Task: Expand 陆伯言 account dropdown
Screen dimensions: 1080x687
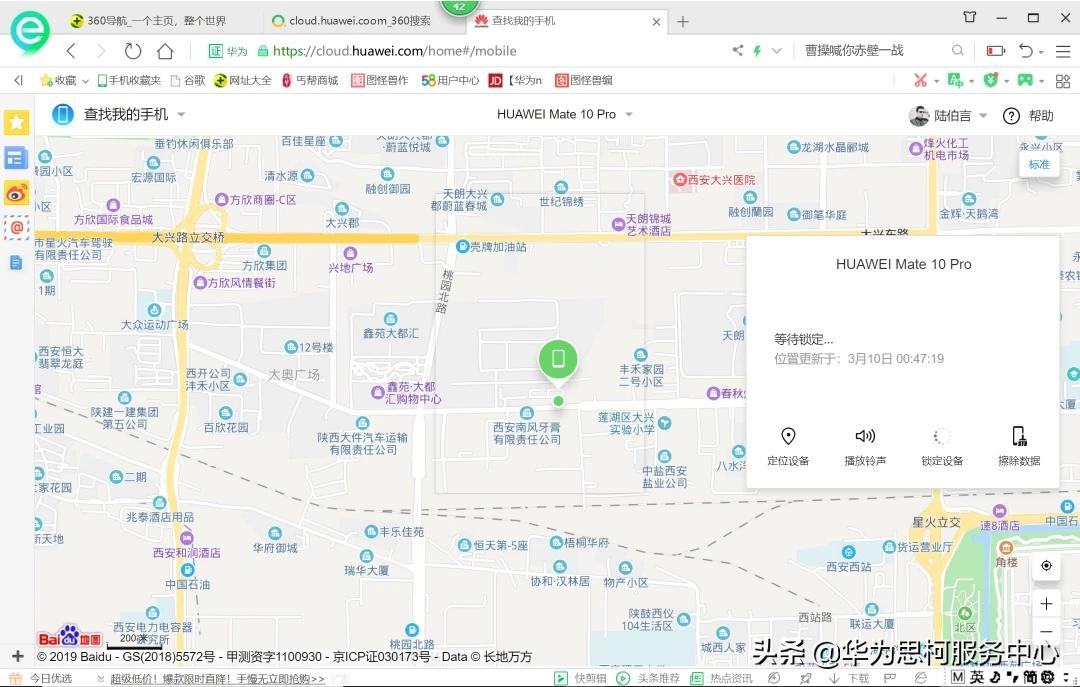Action: pyautogui.click(x=983, y=115)
